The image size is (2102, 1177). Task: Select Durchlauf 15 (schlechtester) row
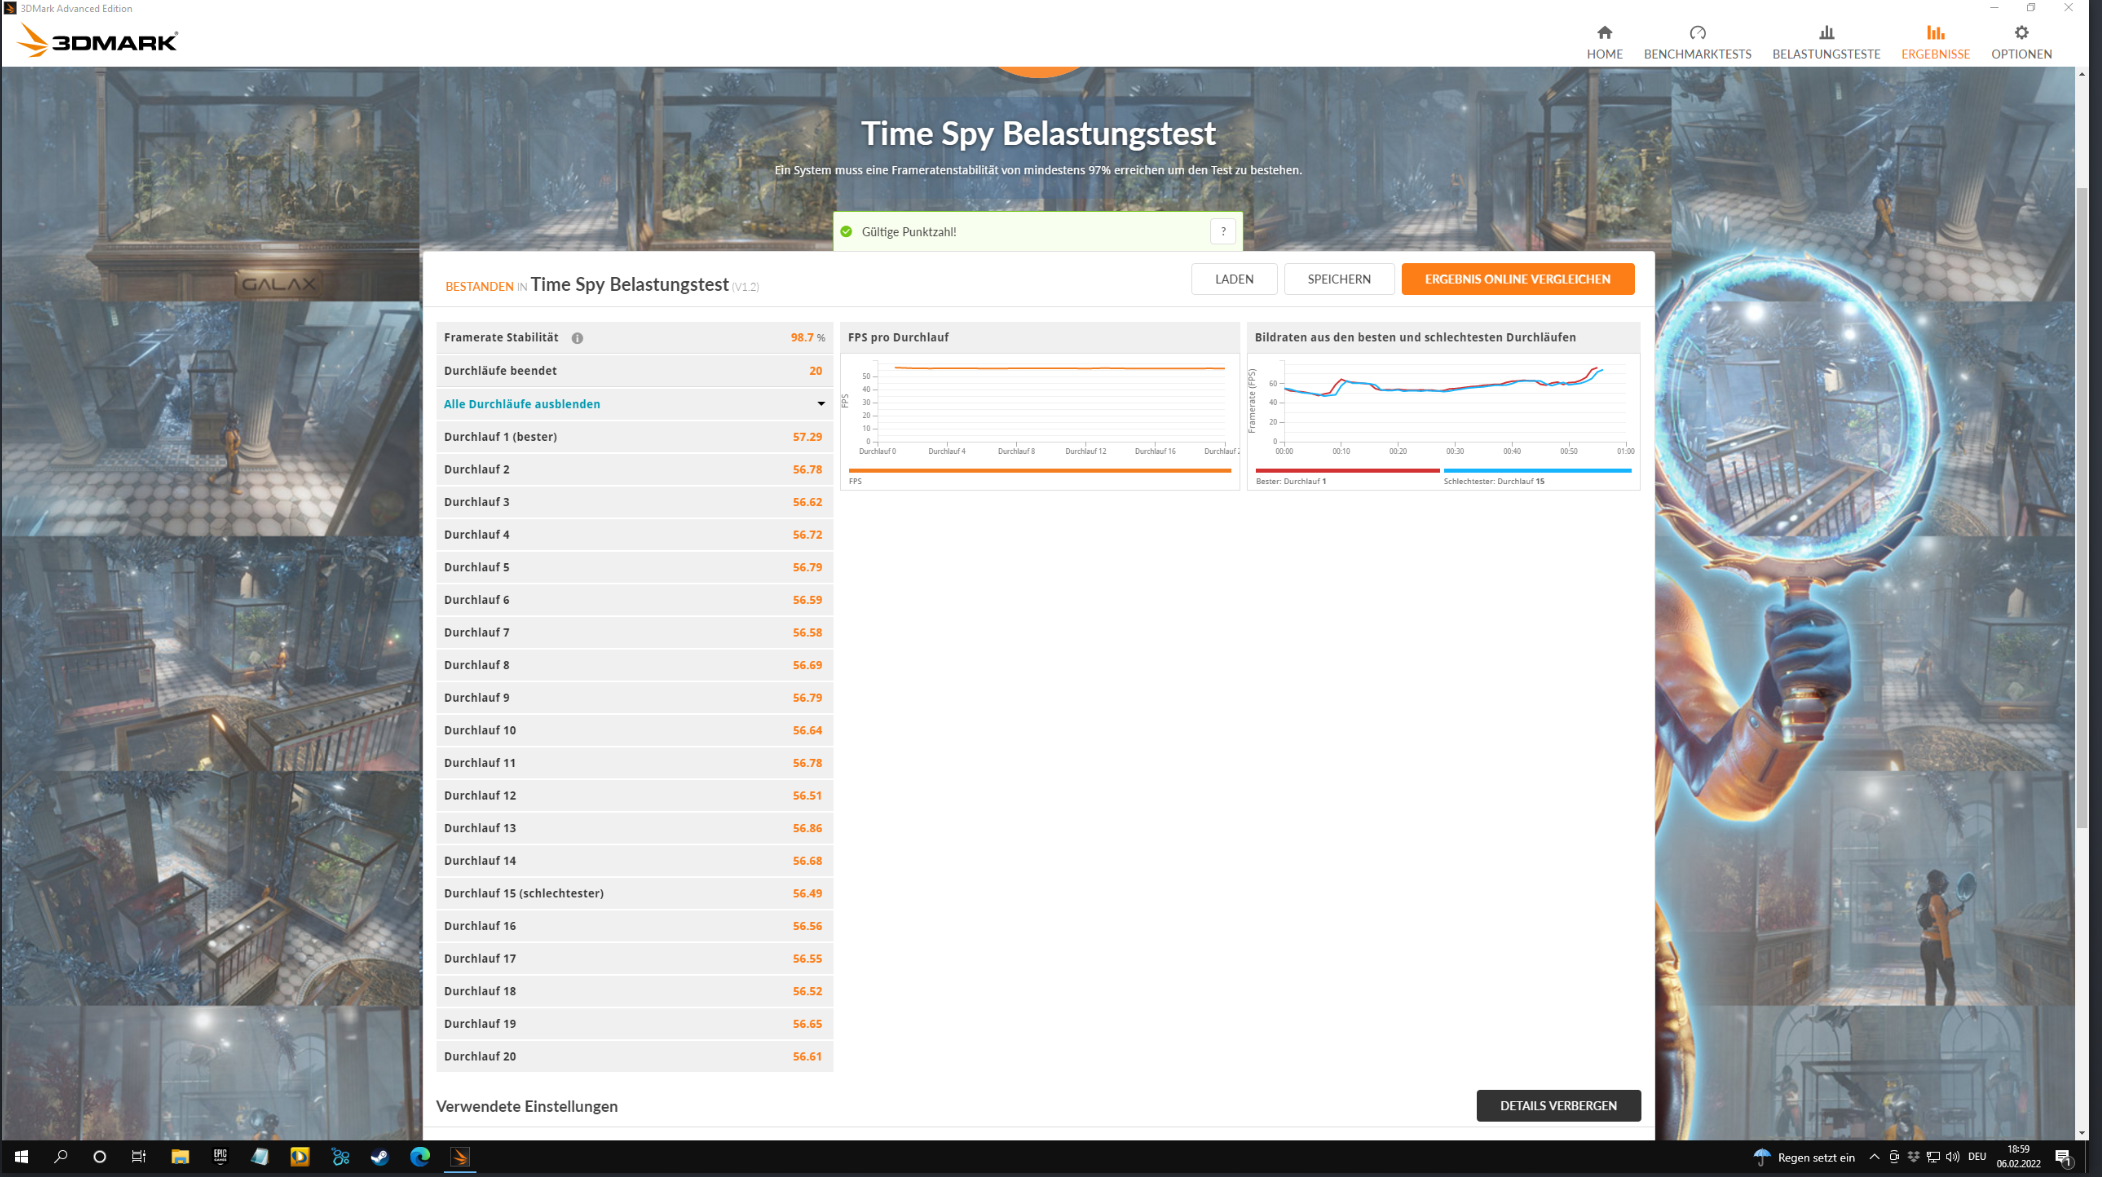(634, 893)
